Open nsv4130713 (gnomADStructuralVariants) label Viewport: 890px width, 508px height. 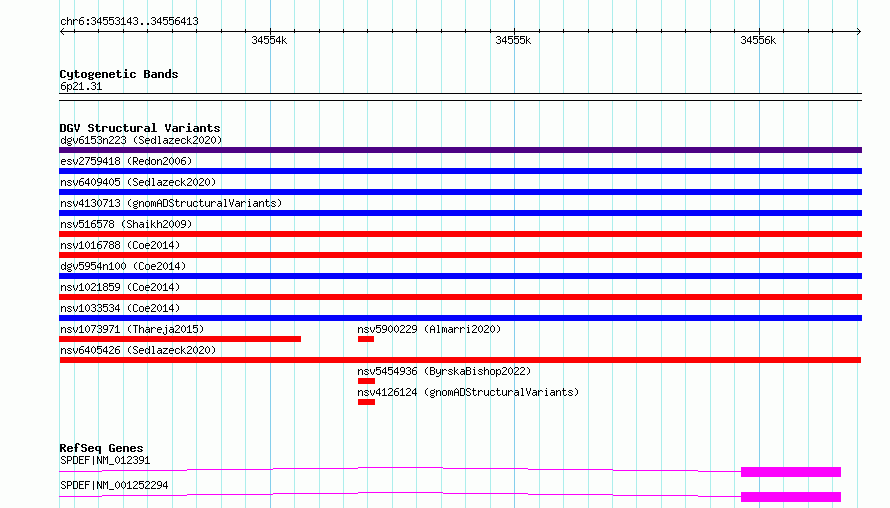tap(171, 203)
